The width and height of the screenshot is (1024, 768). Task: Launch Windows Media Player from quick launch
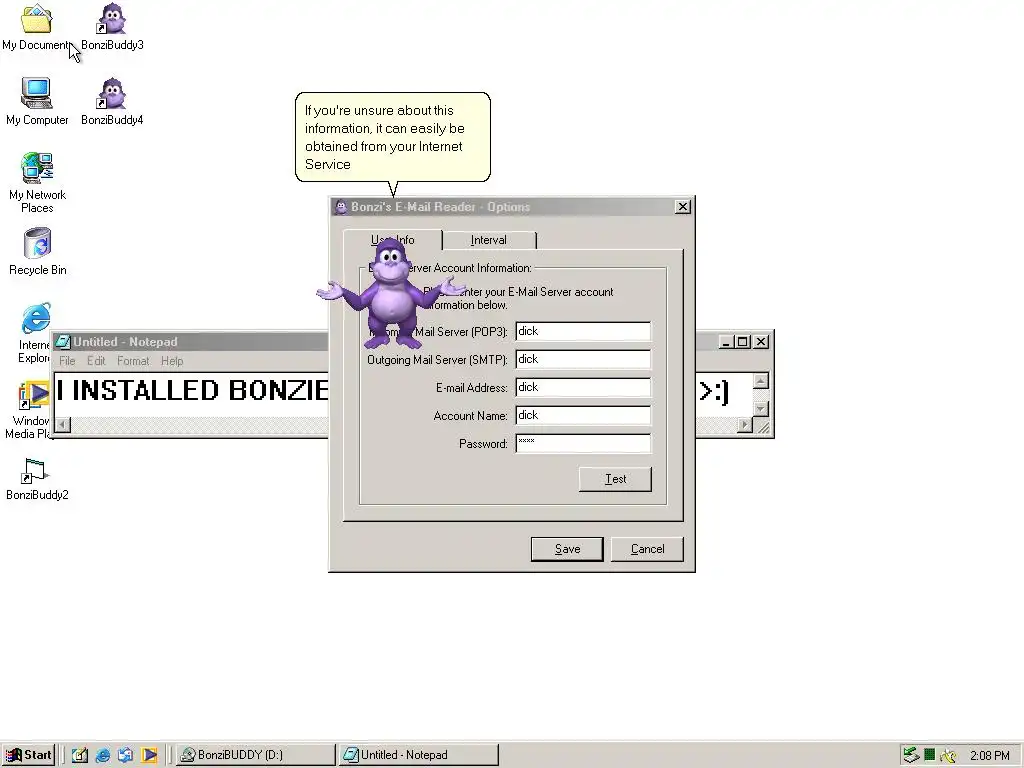(x=149, y=755)
